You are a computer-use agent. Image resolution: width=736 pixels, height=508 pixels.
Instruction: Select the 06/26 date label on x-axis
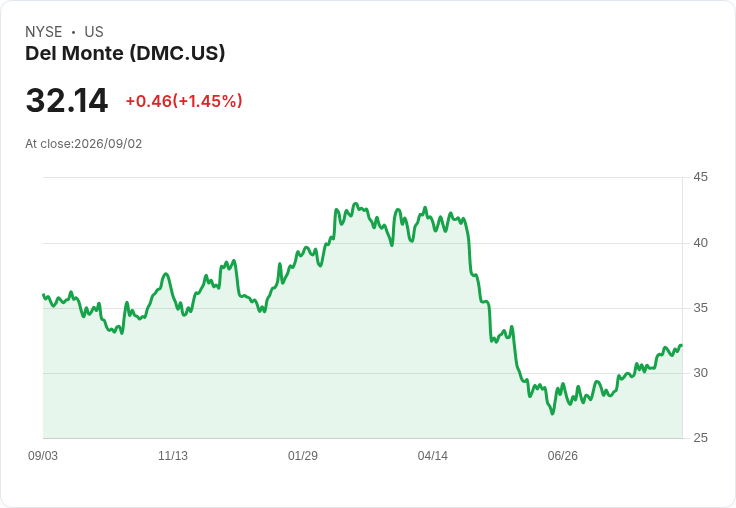(x=563, y=455)
